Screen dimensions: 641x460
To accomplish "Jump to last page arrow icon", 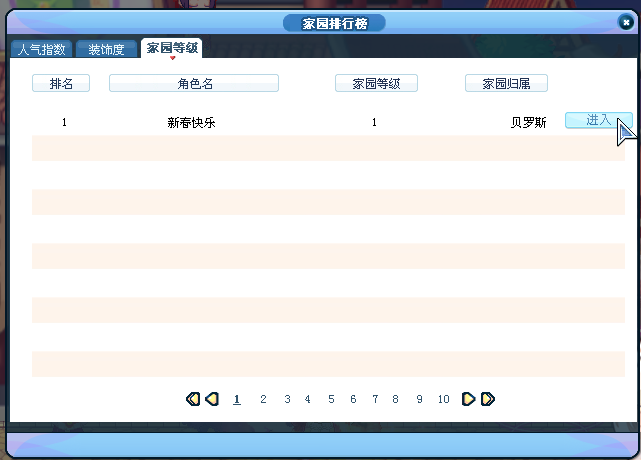I will click(x=488, y=399).
